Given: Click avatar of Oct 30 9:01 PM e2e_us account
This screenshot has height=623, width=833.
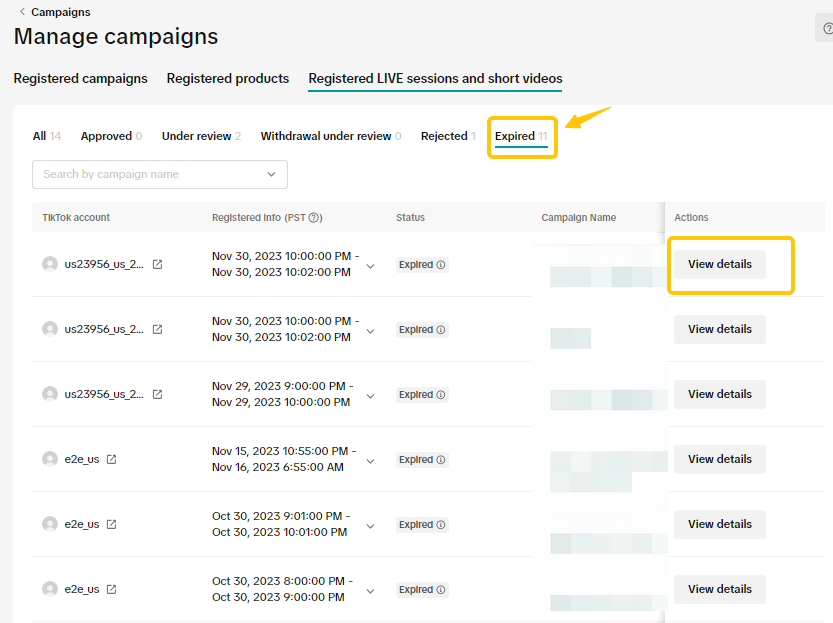Looking at the screenshot, I should tap(50, 524).
